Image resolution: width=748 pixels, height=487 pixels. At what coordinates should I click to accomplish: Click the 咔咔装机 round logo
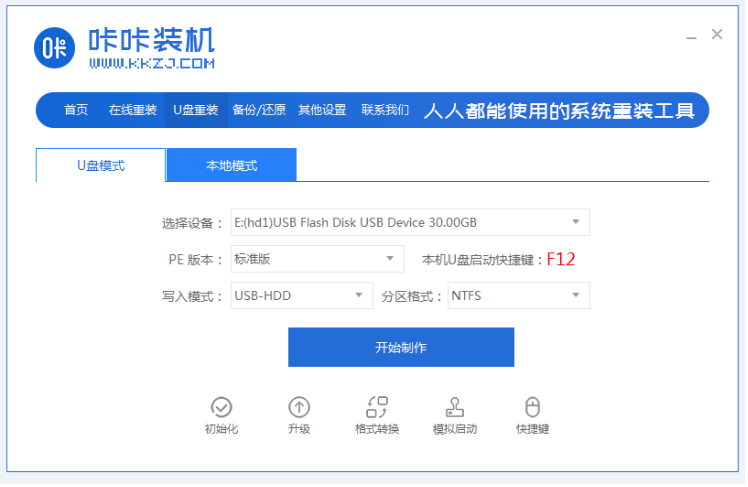coord(54,48)
